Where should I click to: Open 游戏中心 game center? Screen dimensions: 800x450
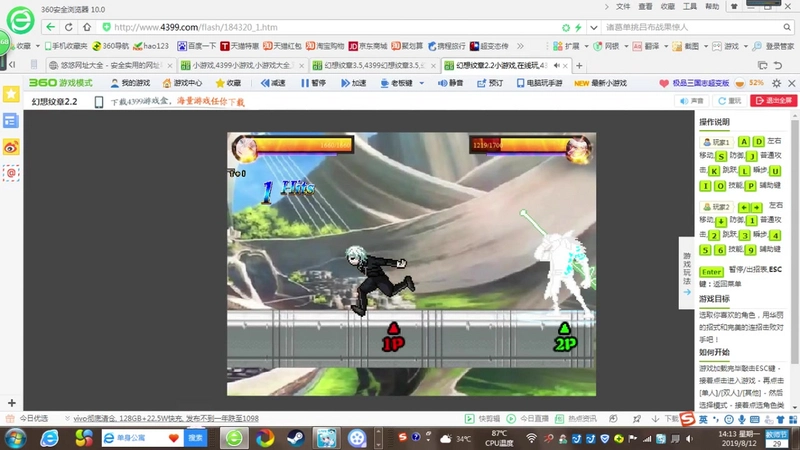tap(182, 83)
